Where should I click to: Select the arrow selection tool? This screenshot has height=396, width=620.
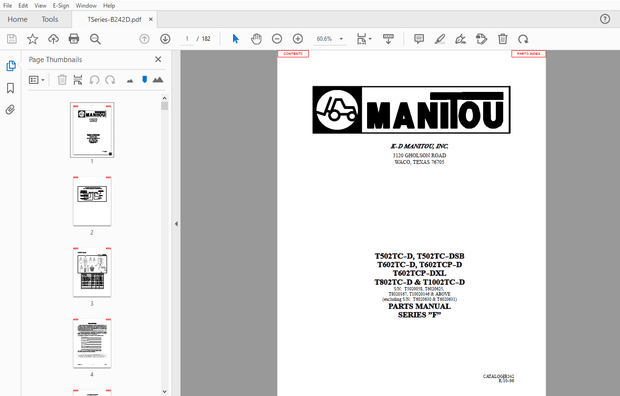click(236, 39)
